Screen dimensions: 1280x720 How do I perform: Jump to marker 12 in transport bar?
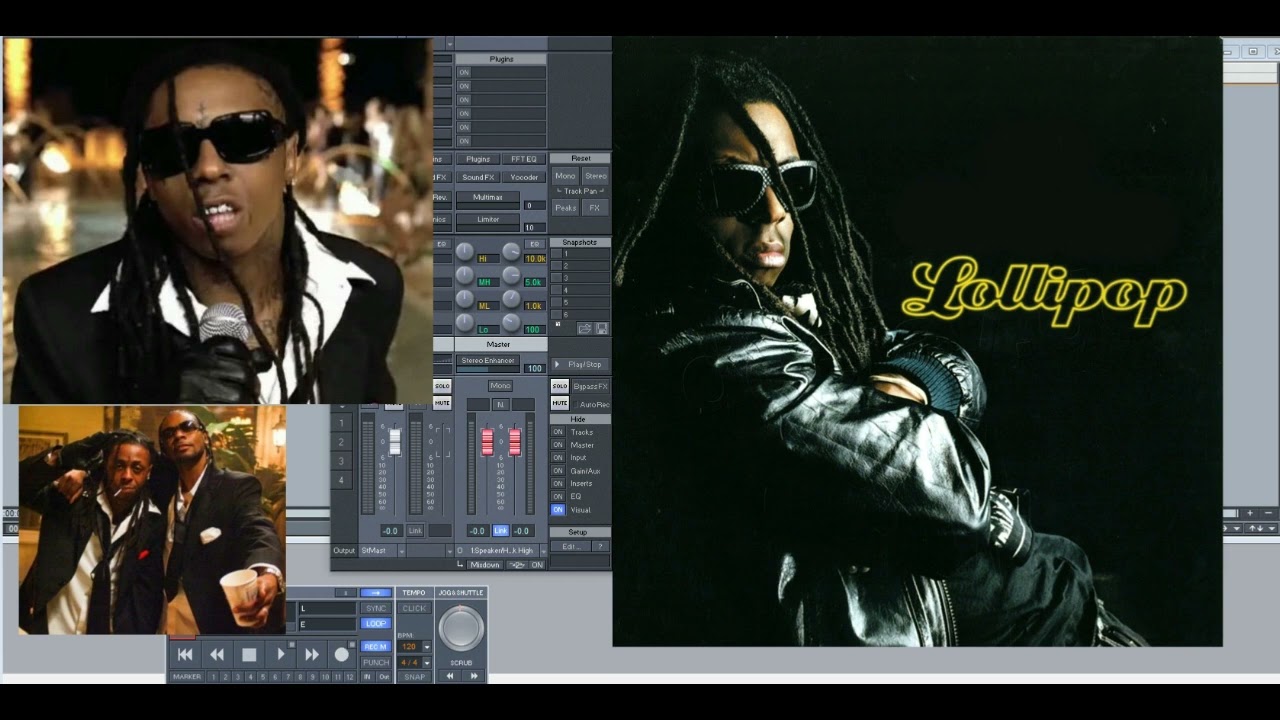(x=350, y=677)
